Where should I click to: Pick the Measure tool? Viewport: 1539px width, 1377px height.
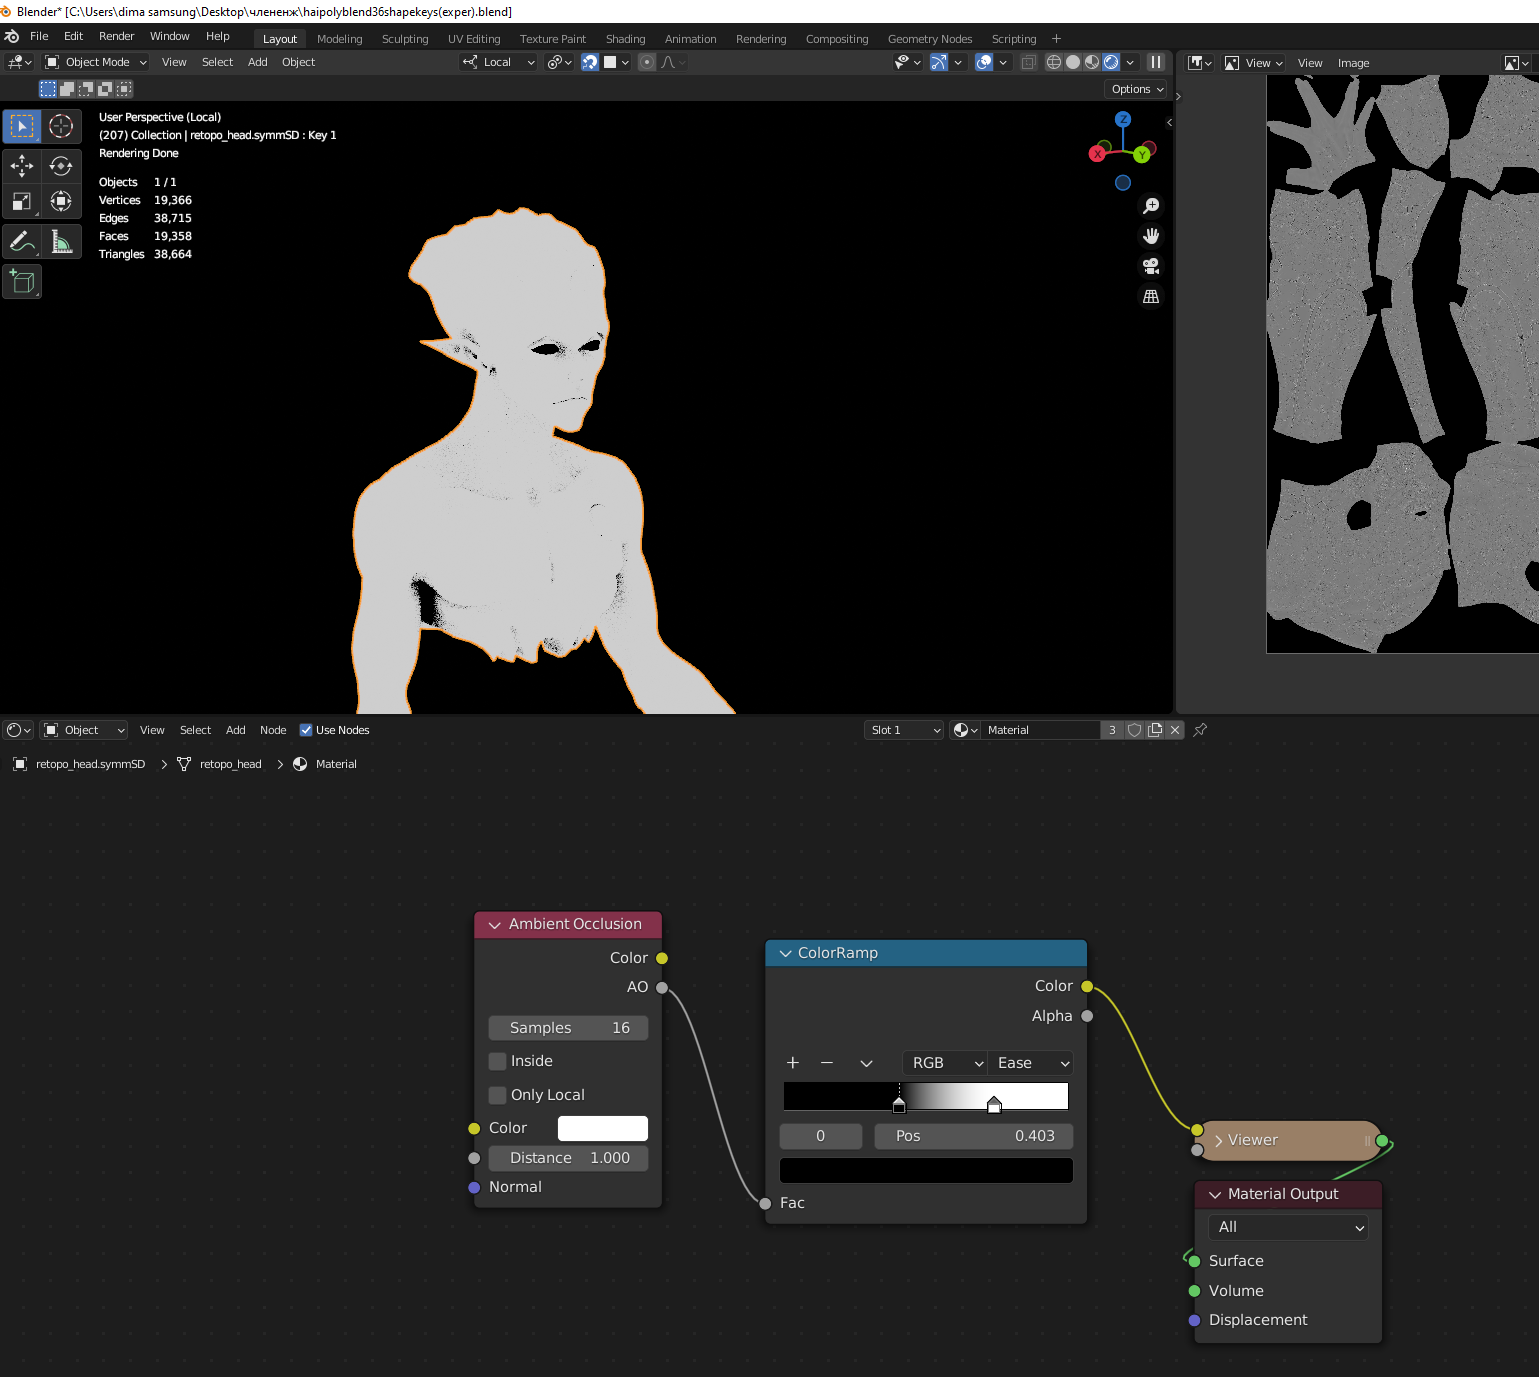tap(61, 242)
